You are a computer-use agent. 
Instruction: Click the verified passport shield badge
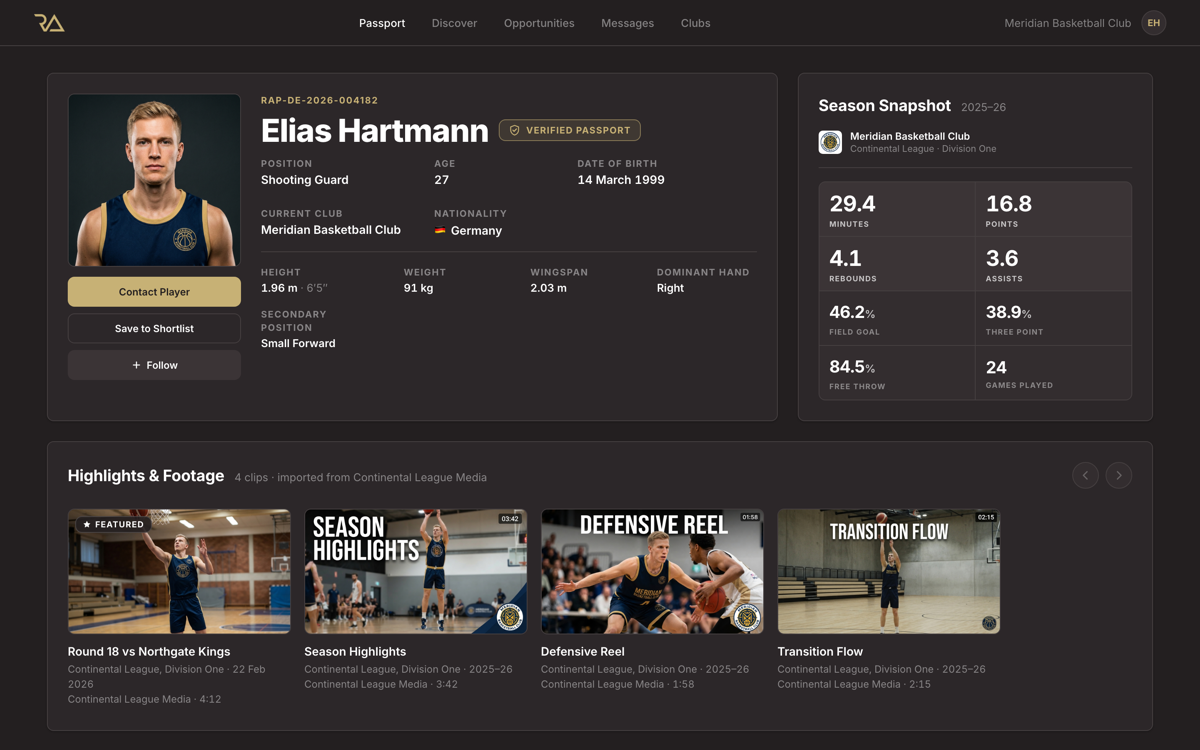[x=570, y=130]
